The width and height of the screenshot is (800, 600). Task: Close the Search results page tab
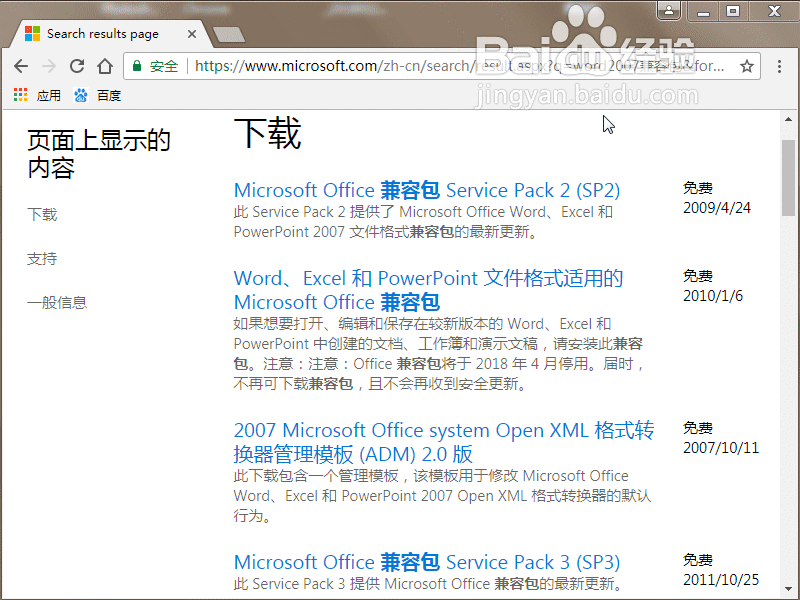(x=192, y=34)
